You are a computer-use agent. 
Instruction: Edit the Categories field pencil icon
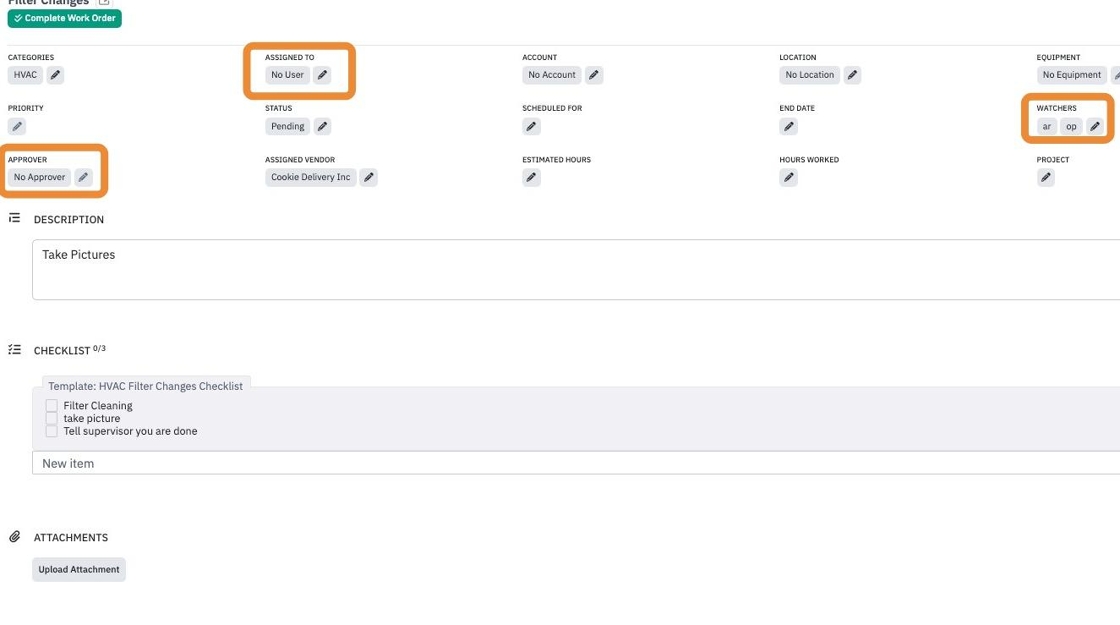pyautogui.click(x=55, y=75)
